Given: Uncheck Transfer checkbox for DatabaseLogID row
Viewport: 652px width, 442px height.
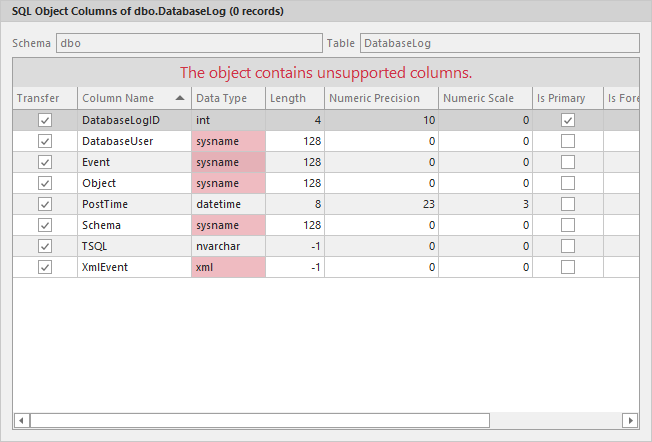Looking at the screenshot, I should click(45, 120).
